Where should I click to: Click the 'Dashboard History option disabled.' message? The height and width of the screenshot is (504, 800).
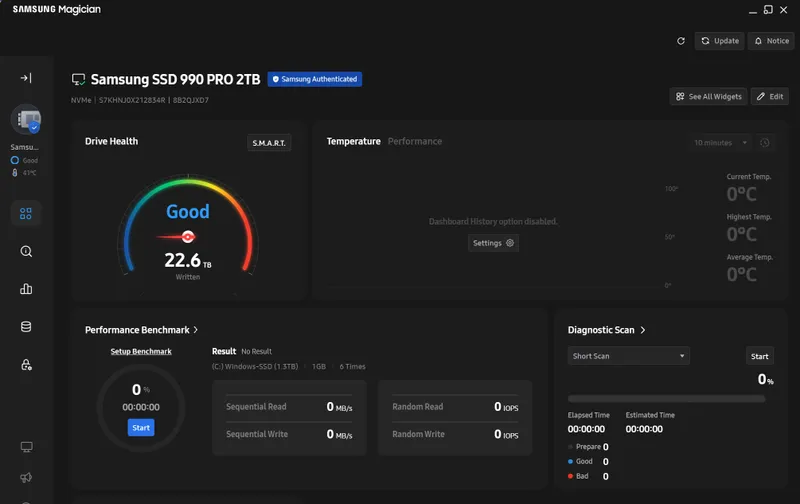[x=493, y=221]
